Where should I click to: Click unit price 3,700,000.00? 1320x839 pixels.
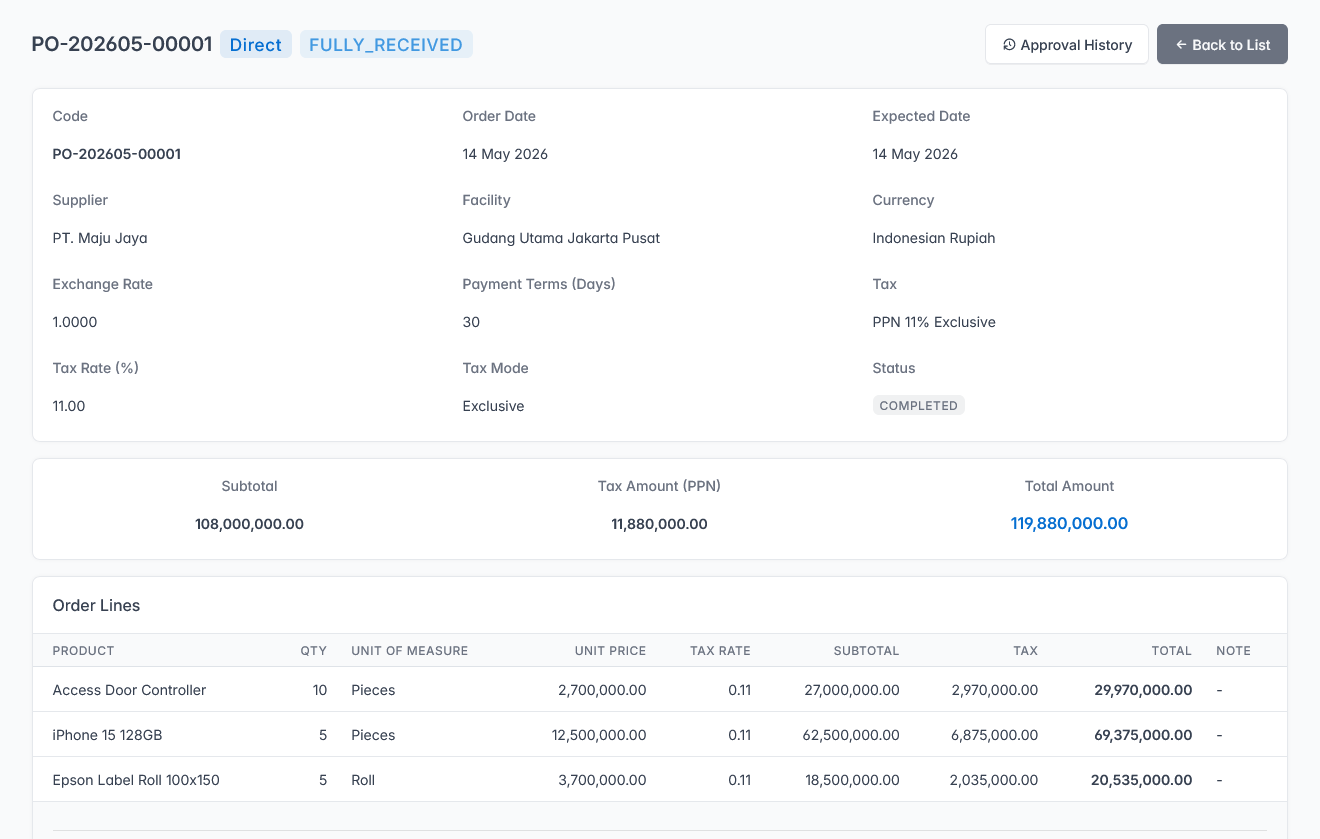602,780
